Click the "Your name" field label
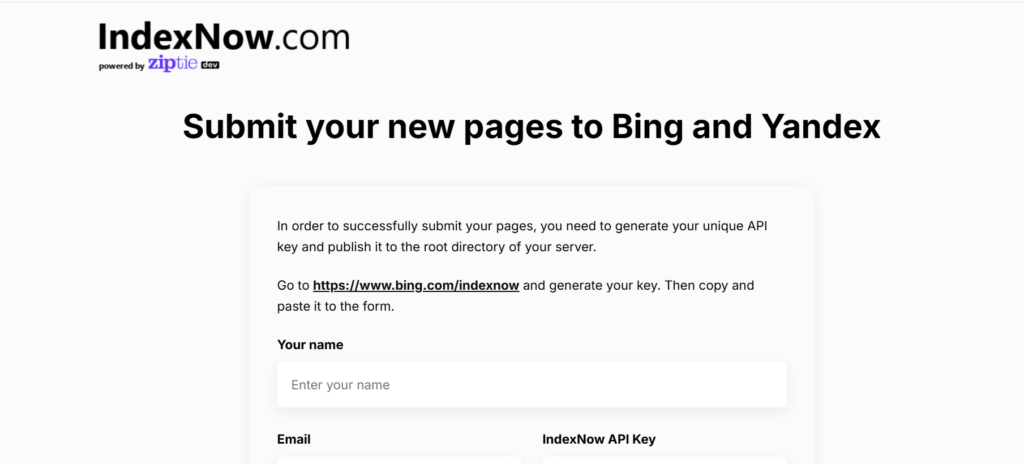The width and height of the screenshot is (1024, 464). pyautogui.click(x=310, y=345)
